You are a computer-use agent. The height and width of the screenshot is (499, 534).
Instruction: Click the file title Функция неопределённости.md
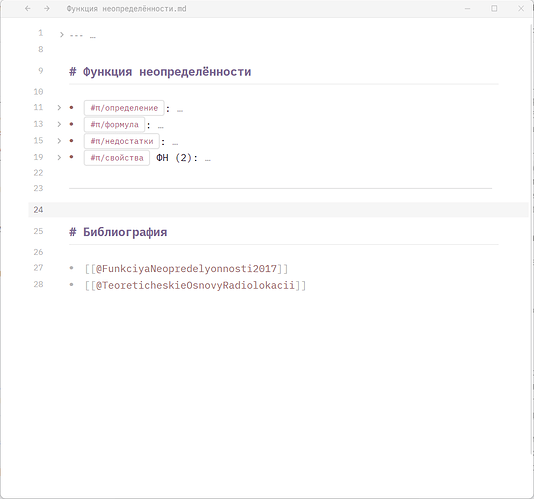pos(126,9)
